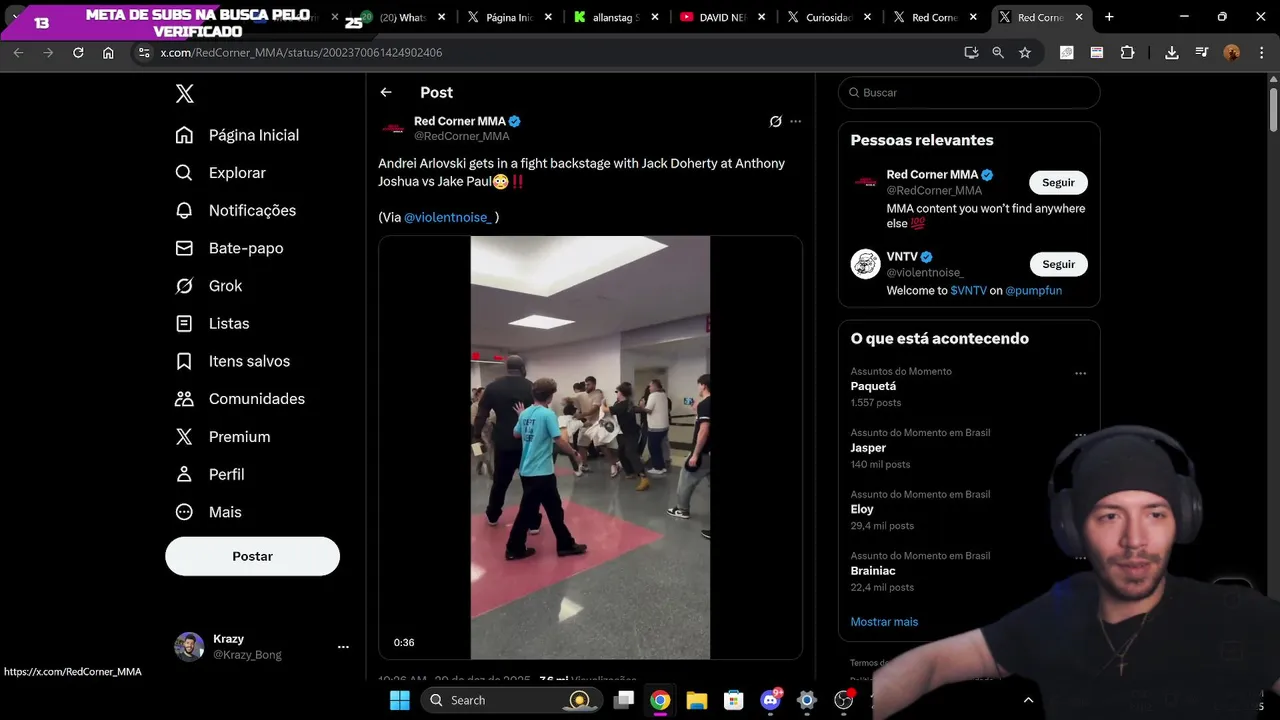Open Bate-papo messages

coord(229,248)
